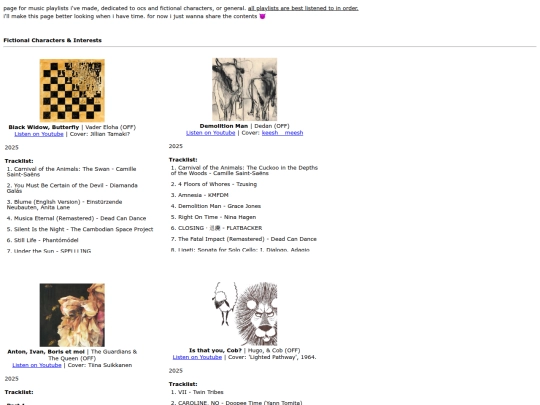The width and height of the screenshot is (540, 405).
Task: Click track 'The Cuckoo in the Depths of the Woods'
Action: click(x=244, y=170)
